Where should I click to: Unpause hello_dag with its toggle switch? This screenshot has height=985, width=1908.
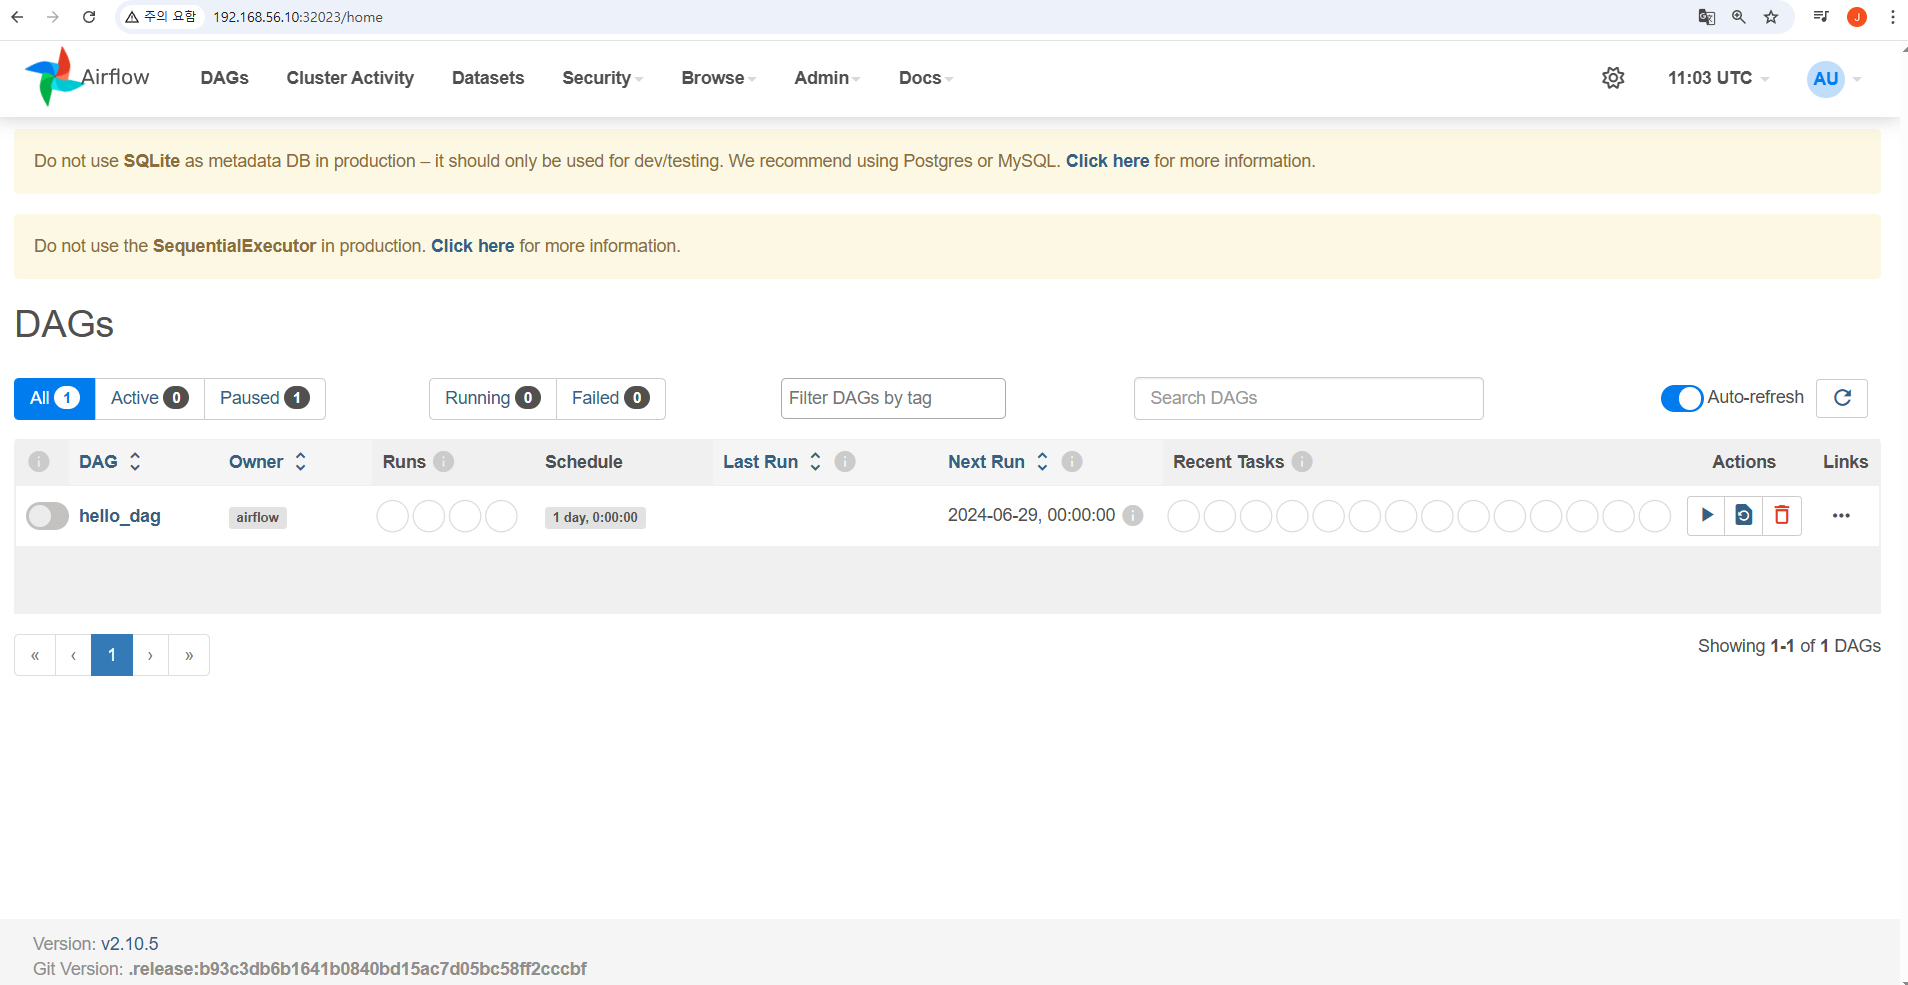pyautogui.click(x=47, y=516)
